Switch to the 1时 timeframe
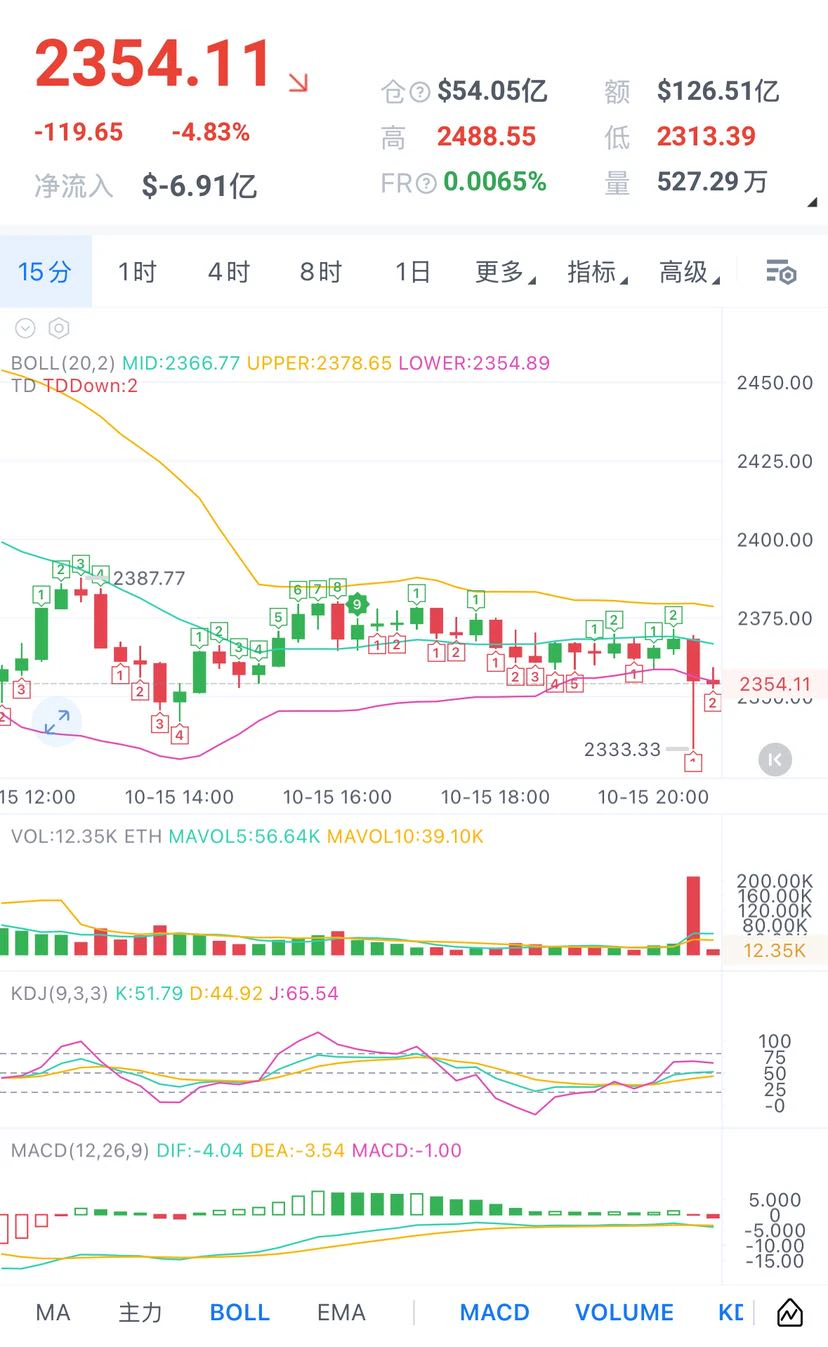The width and height of the screenshot is (828, 1347). (x=137, y=272)
